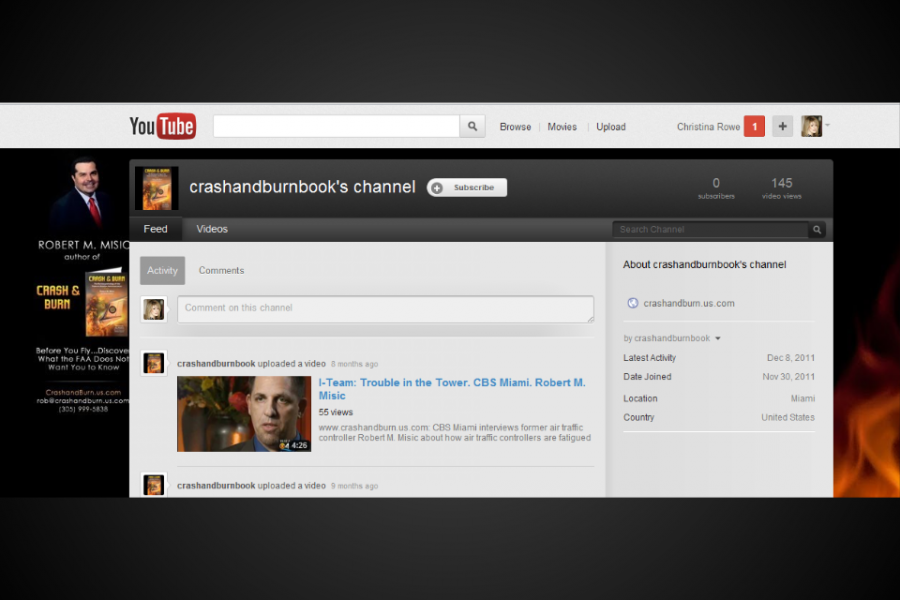Play the 4:26 video thumbnail
The height and width of the screenshot is (600, 900).
point(244,414)
